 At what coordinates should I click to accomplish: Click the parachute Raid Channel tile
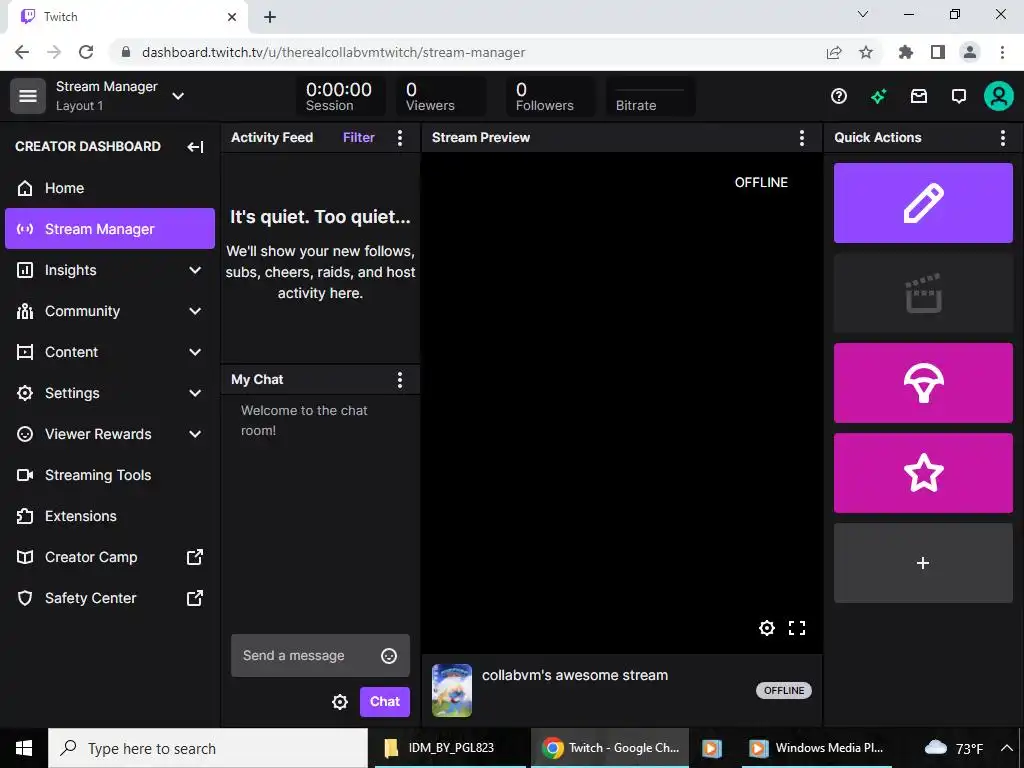point(923,383)
